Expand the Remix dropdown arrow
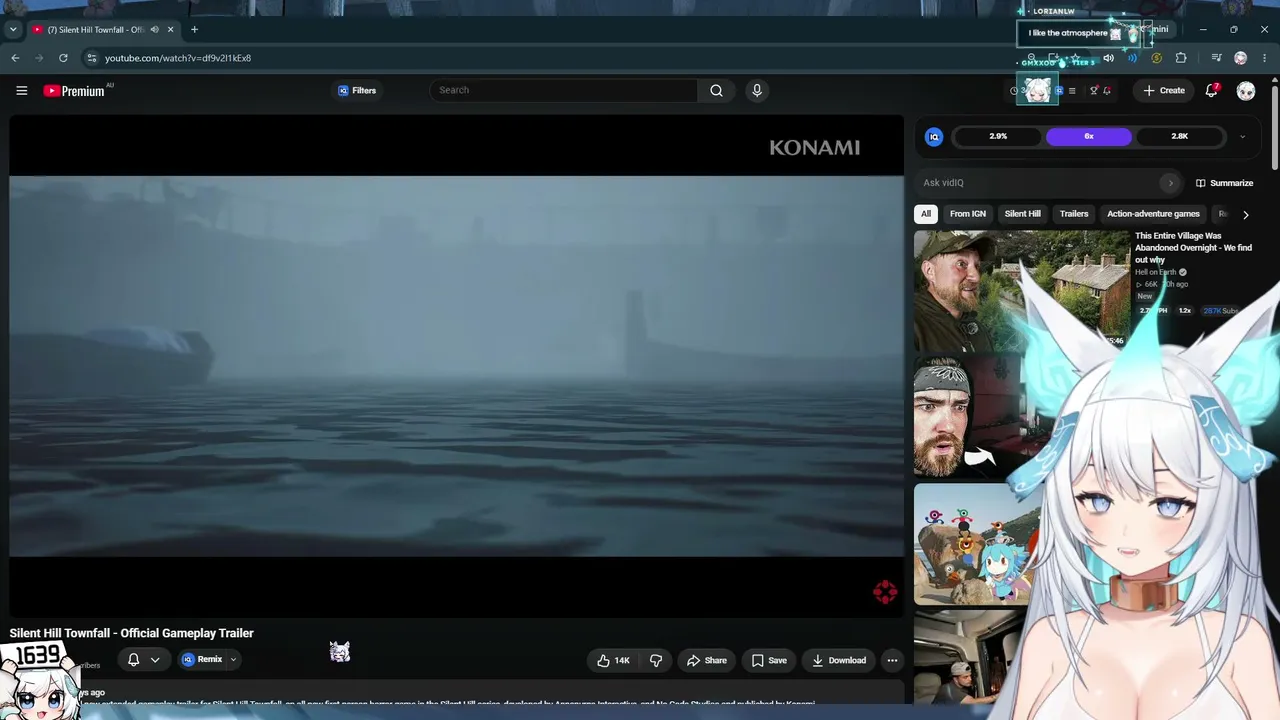The height and width of the screenshot is (720, 1280). coord(233,660)
